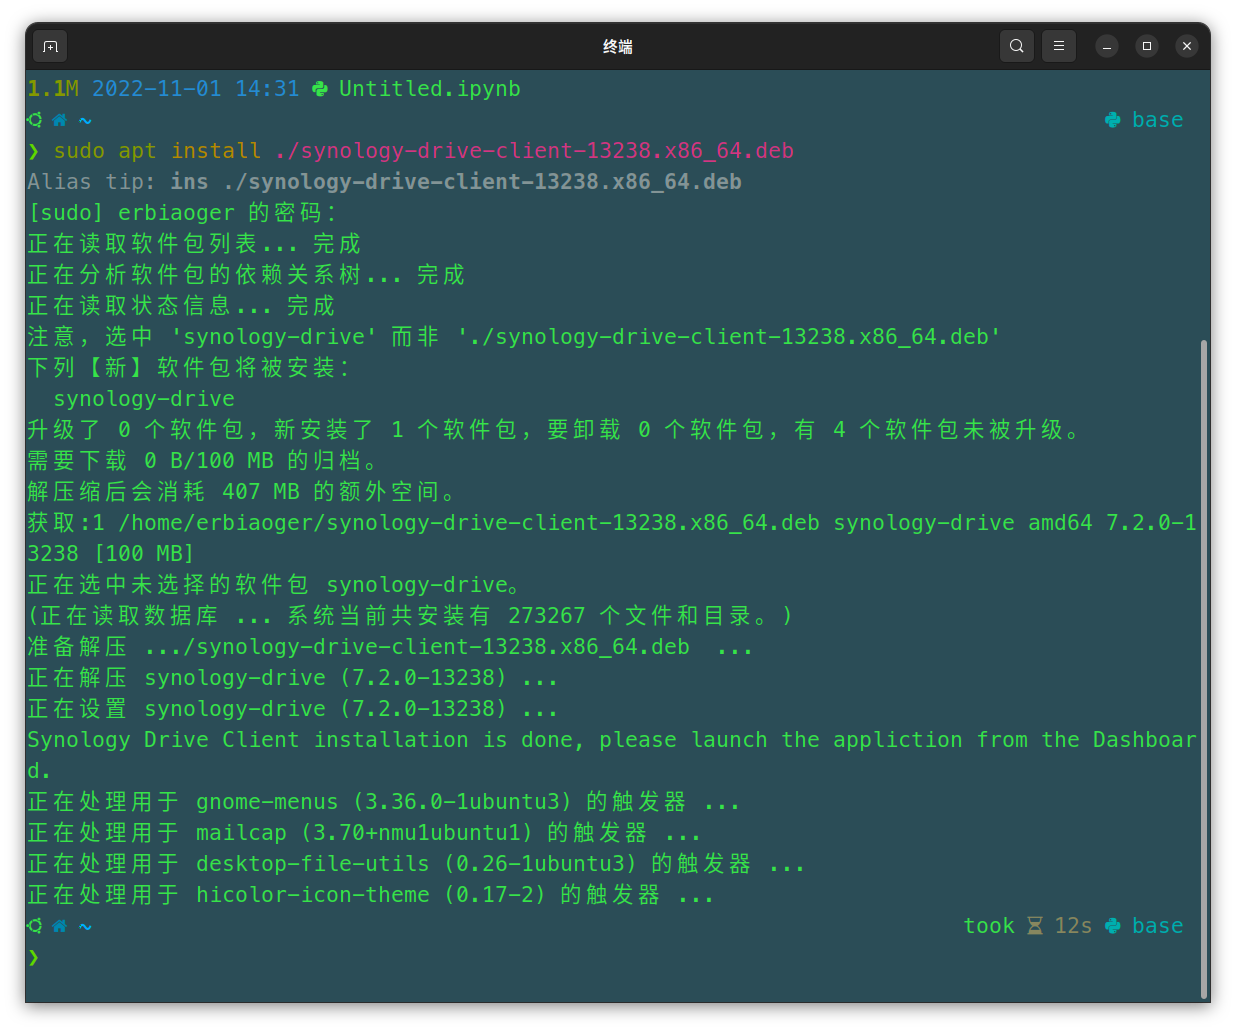Viewport: 1236px width, 1031px height.
Task: Click the desktop-file-utils trigger line
Action: tap(416, 864)
